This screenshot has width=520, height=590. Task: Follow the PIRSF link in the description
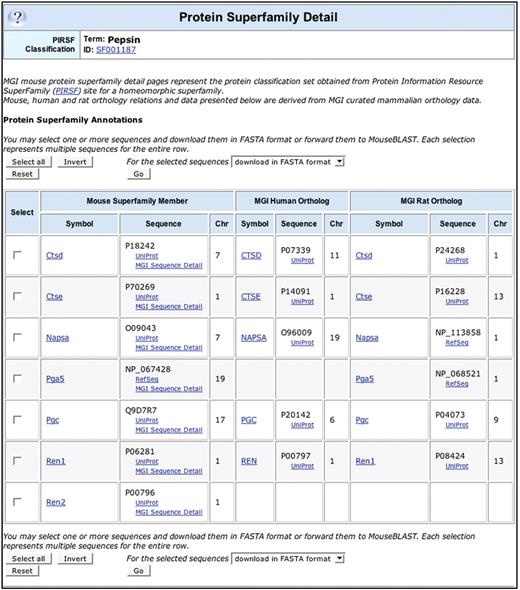67,91
